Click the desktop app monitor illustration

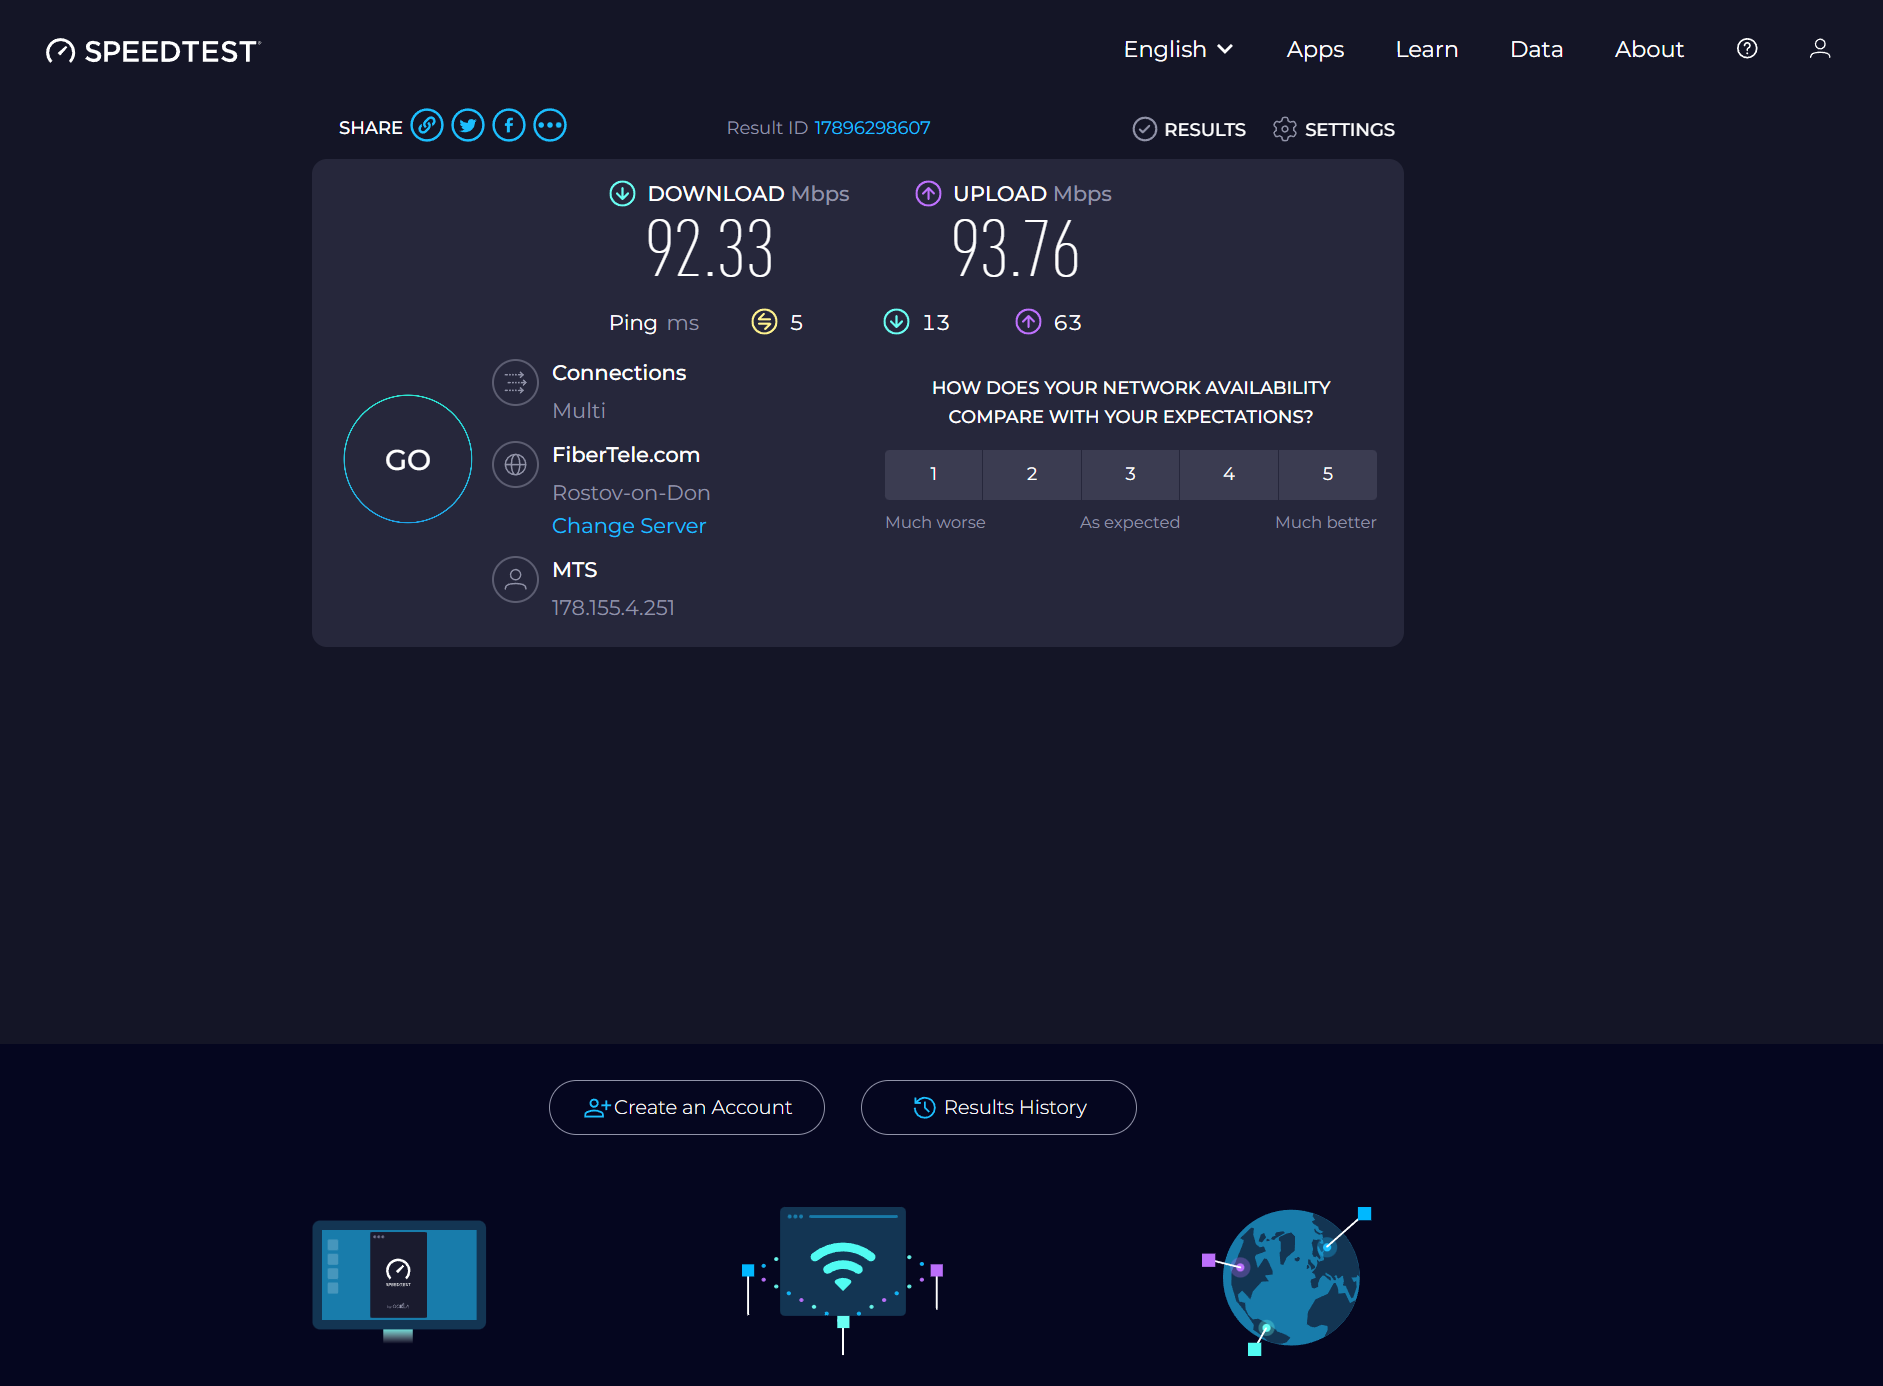coord(399,1280)
